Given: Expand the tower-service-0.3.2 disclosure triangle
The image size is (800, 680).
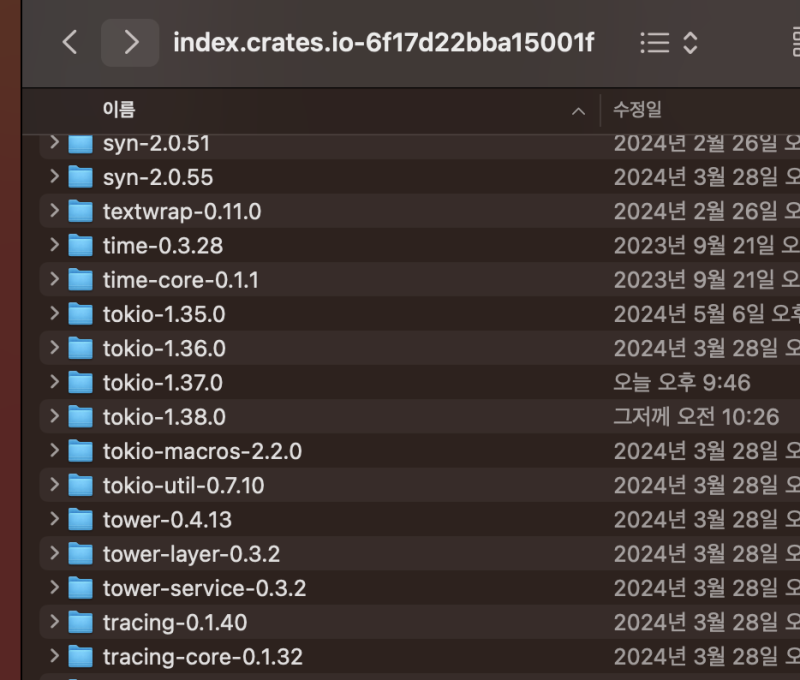Looking at the screenshot, I should point(54,588).
